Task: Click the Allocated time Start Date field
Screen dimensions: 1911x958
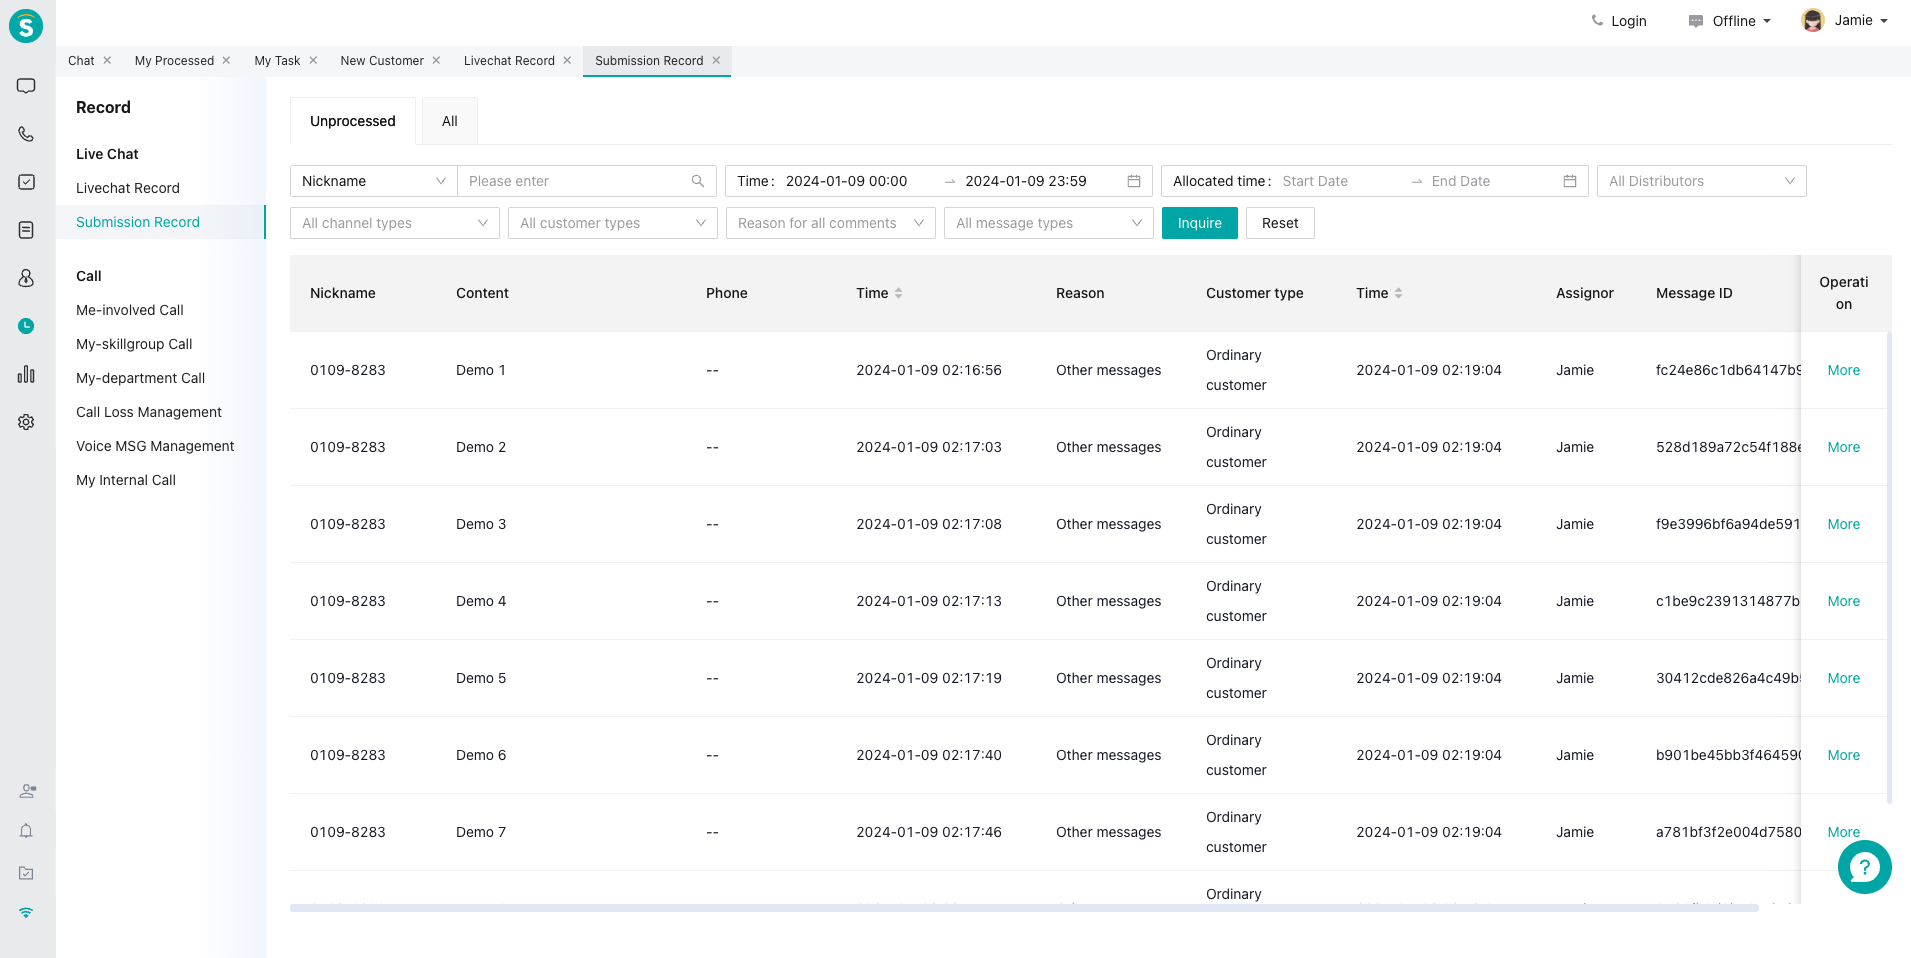Action: tap(1340, 181)
